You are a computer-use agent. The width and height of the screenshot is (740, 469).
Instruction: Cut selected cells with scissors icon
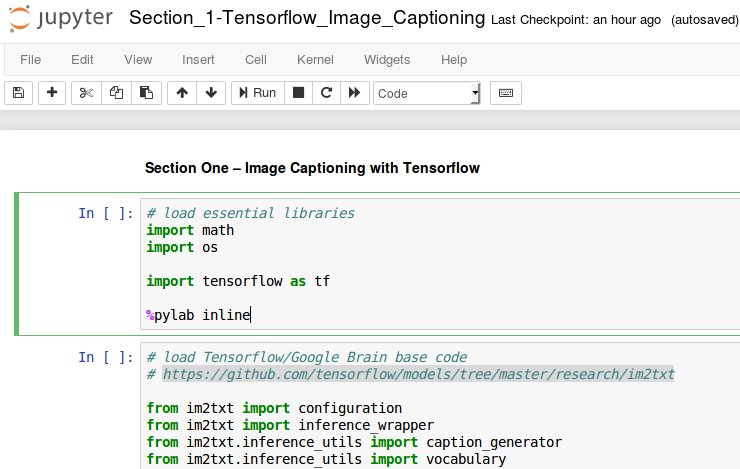(86, 93)
